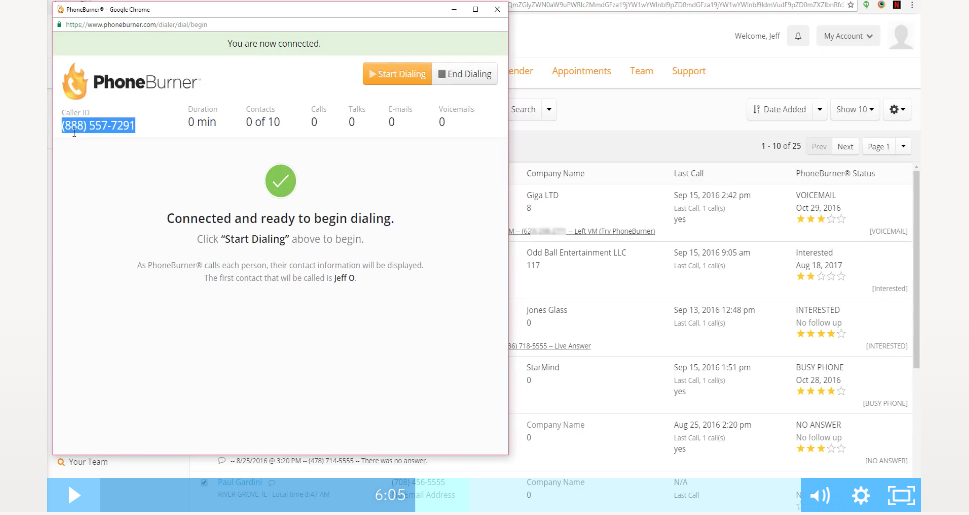This screenshot has width=969, height=515.
Task: Click the green Chrome extension icon
Action: tap(866, 5)
